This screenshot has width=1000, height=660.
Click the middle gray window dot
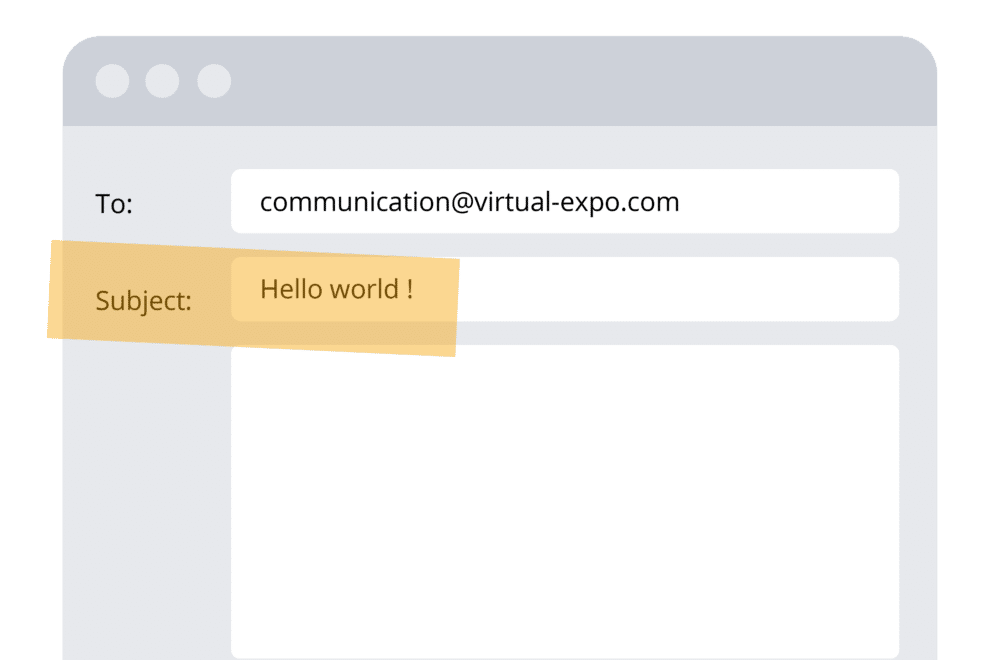(x=162, y=81)
